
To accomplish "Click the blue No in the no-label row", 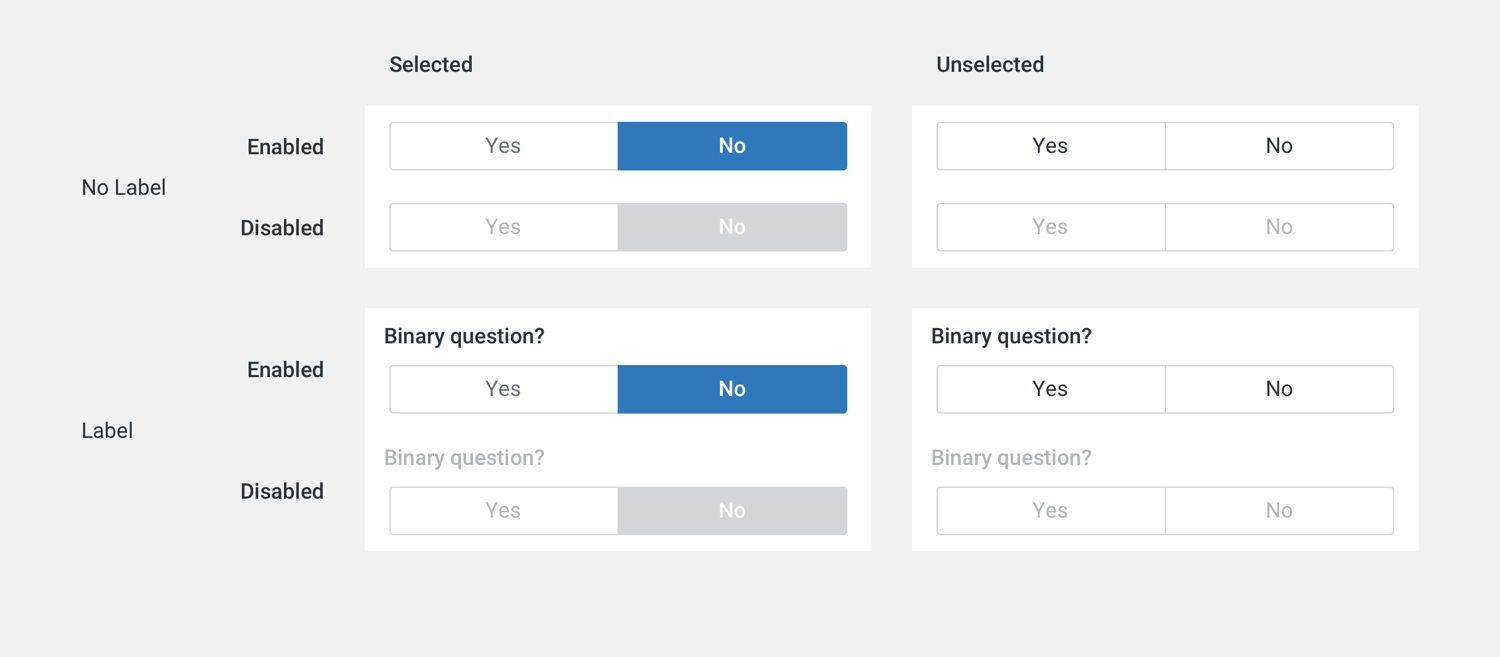I will [x=732, y=146].
